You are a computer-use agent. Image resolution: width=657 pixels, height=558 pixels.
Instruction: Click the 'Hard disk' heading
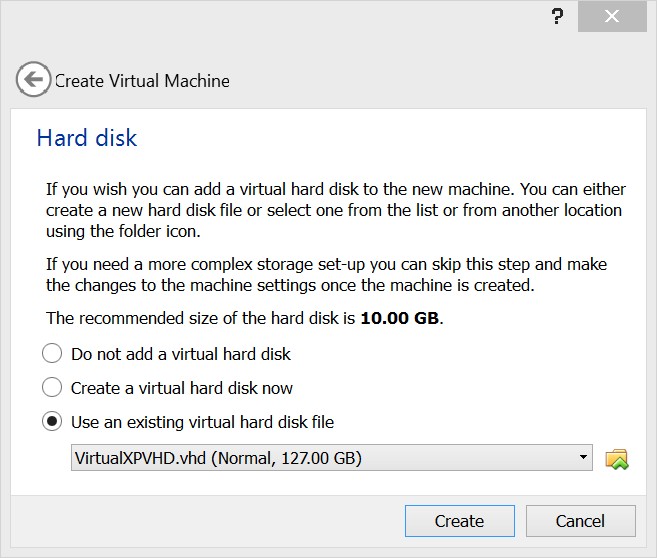(x=87, y=138)
